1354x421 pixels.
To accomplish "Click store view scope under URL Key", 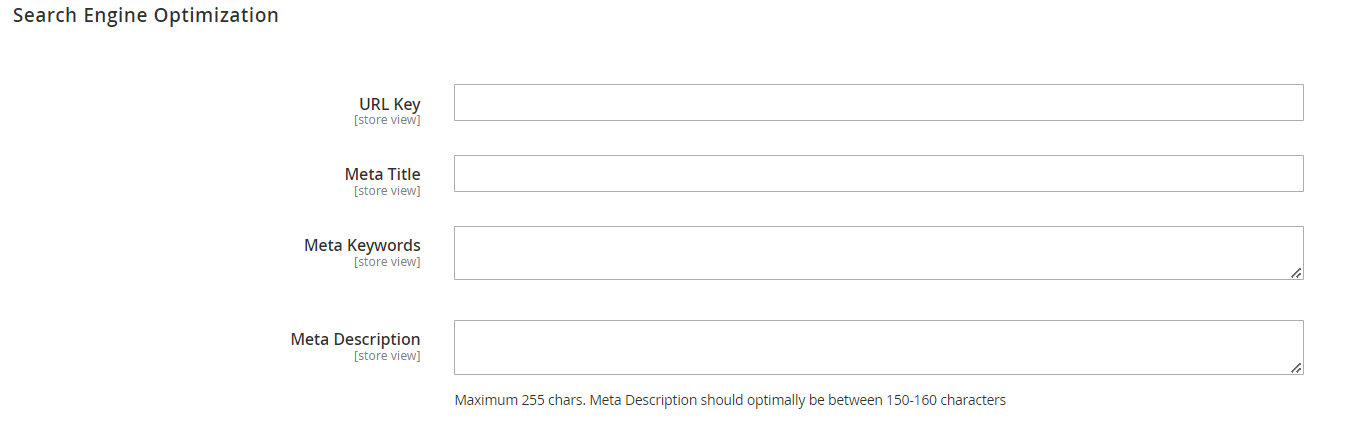I will coord(387,120).
